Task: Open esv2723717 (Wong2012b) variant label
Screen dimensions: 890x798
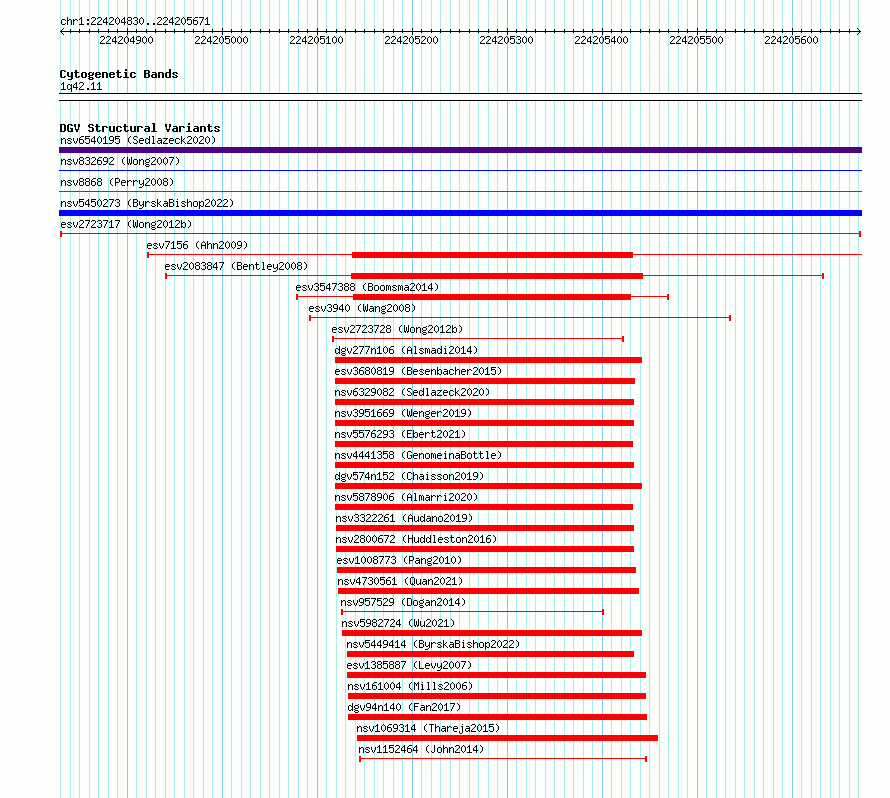Action: click(x=126, y=224)
